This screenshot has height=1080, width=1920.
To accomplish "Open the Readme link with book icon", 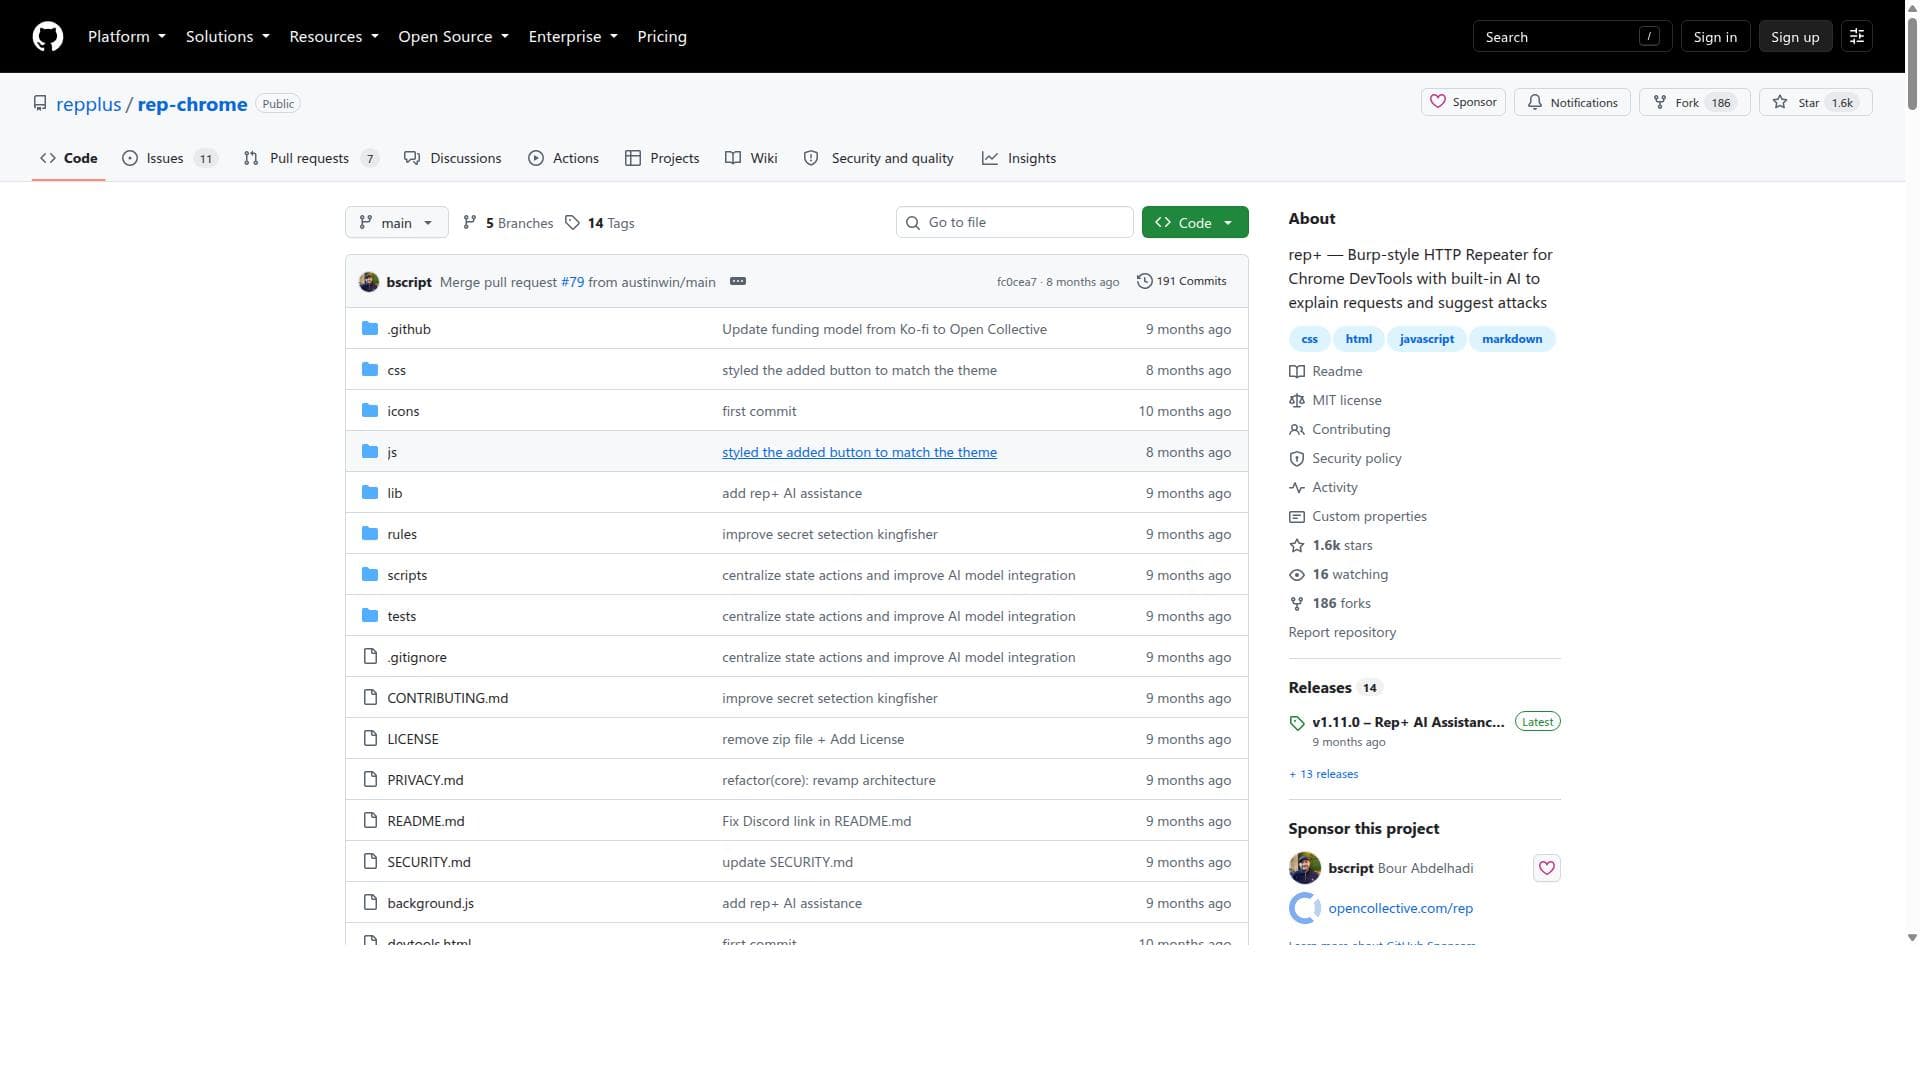I will pos(1326,371).
